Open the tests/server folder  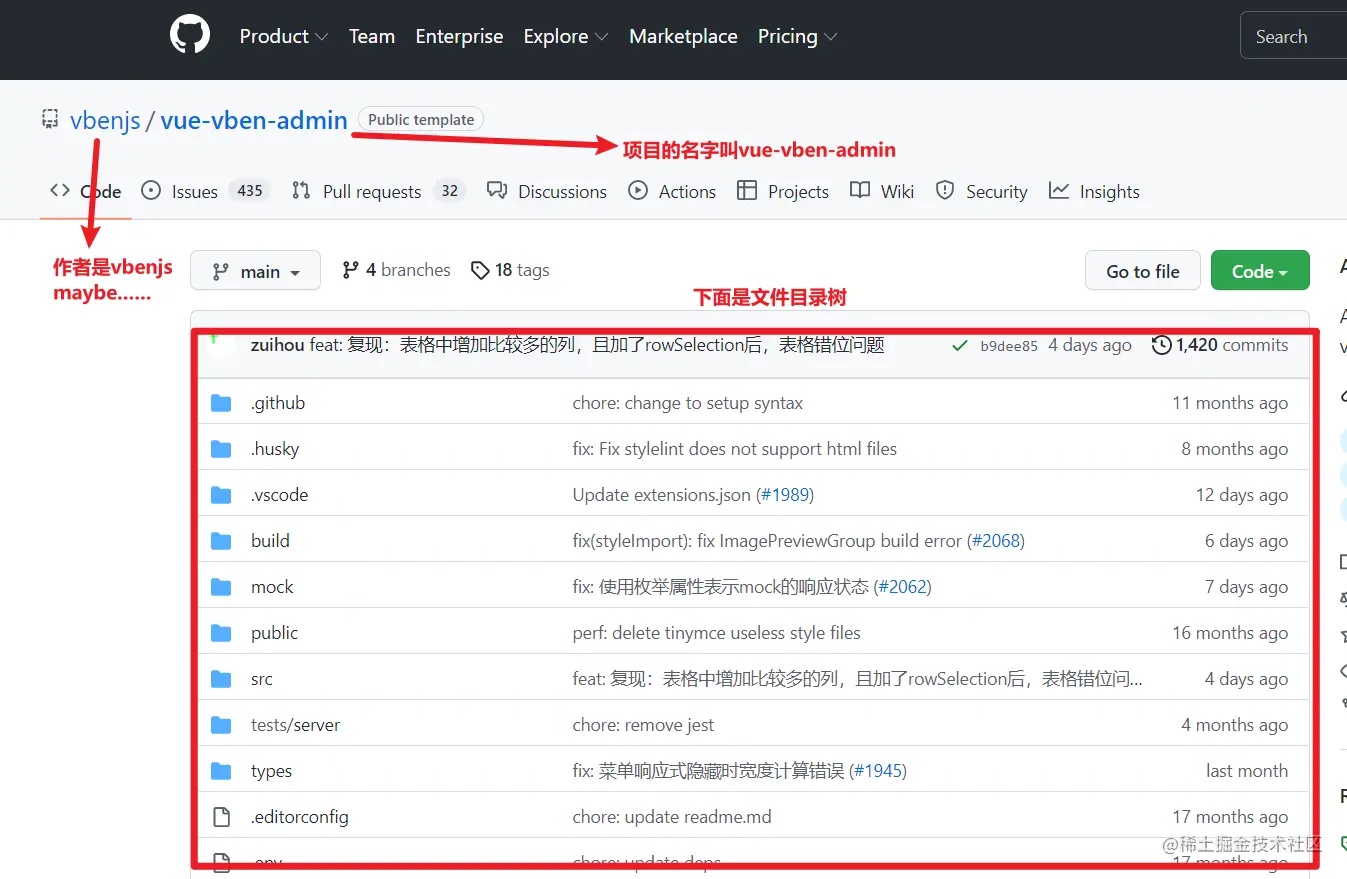[295, 725]
